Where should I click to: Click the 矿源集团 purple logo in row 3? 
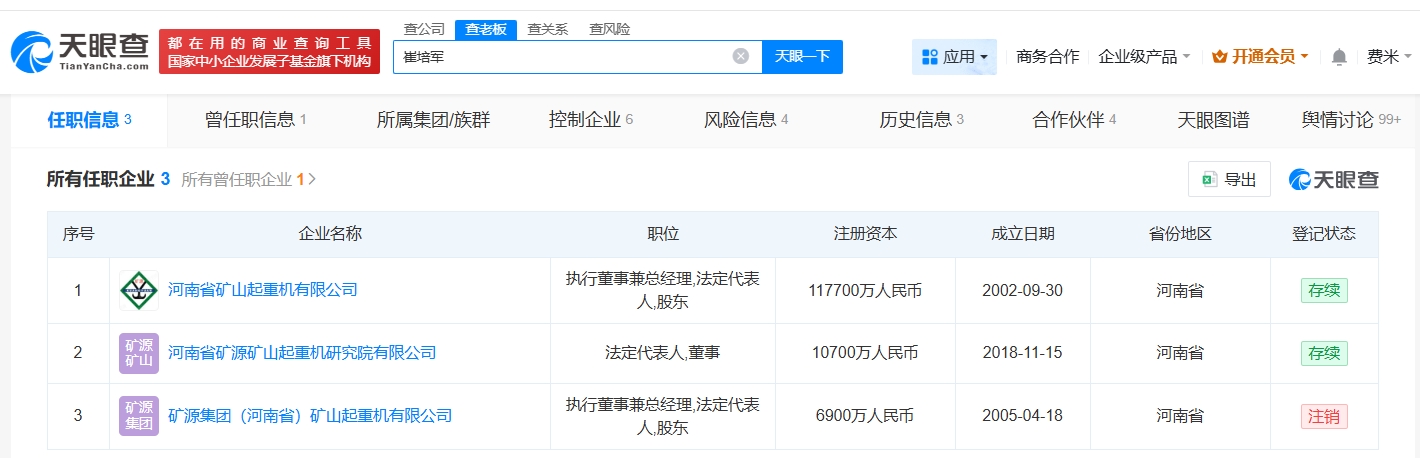point(138,416)
